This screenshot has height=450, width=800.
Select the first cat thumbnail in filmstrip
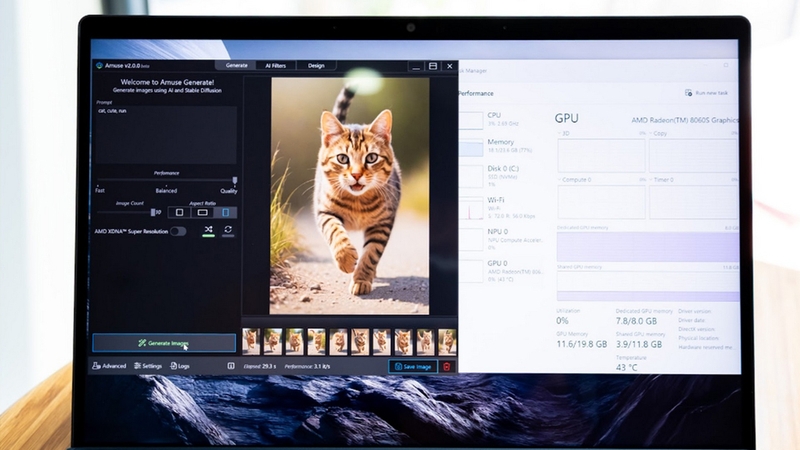(251, 341)
